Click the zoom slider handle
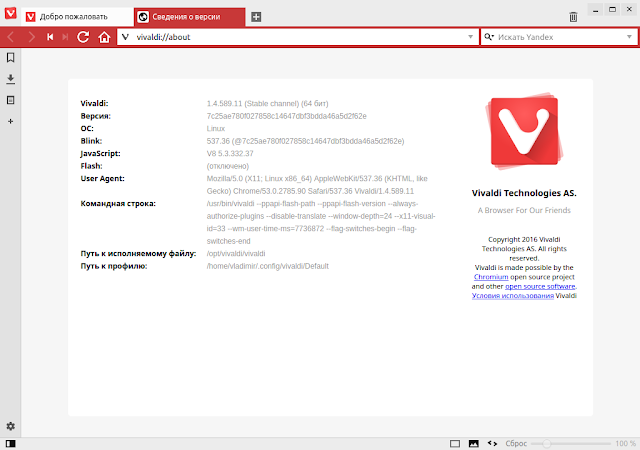640x450 pixels. click(547, 443)
